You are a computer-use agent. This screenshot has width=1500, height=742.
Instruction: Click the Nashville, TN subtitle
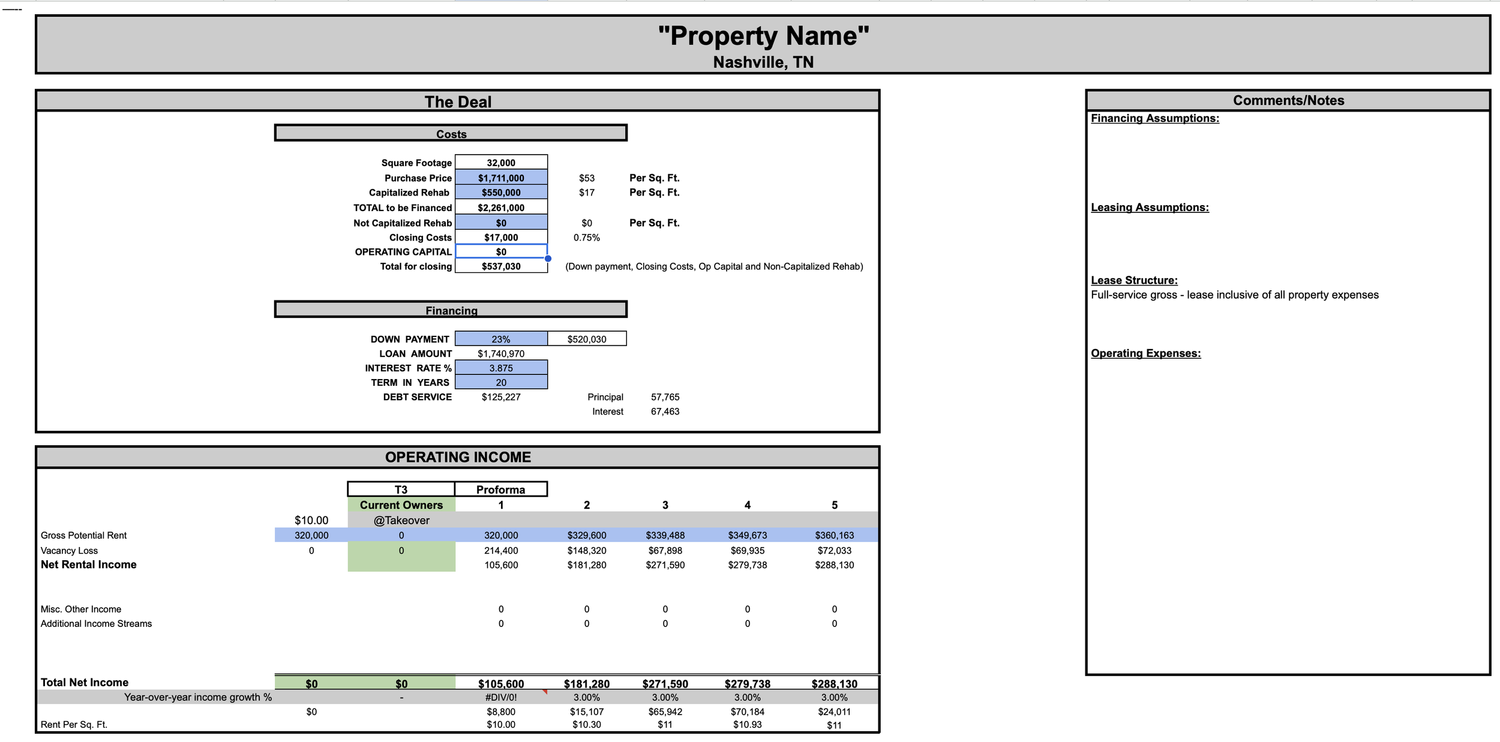[764, 62]
